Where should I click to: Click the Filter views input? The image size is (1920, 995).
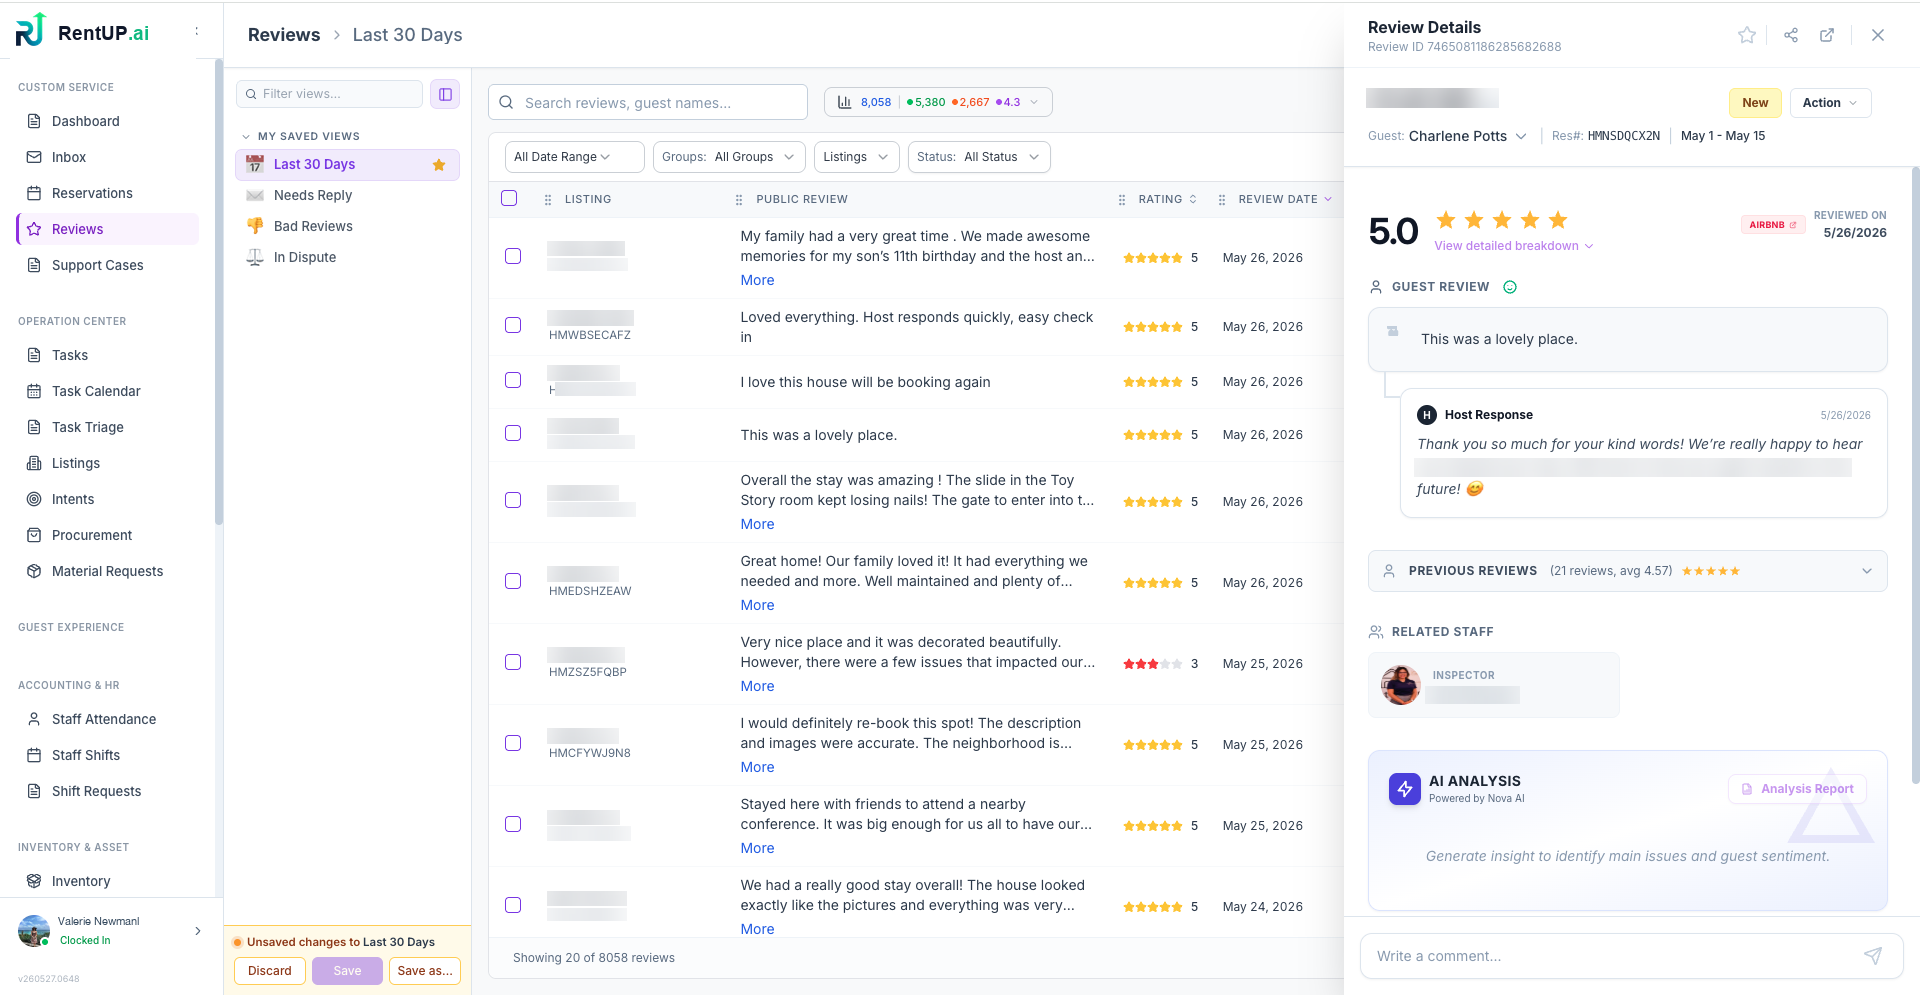[x=330, y=94]
